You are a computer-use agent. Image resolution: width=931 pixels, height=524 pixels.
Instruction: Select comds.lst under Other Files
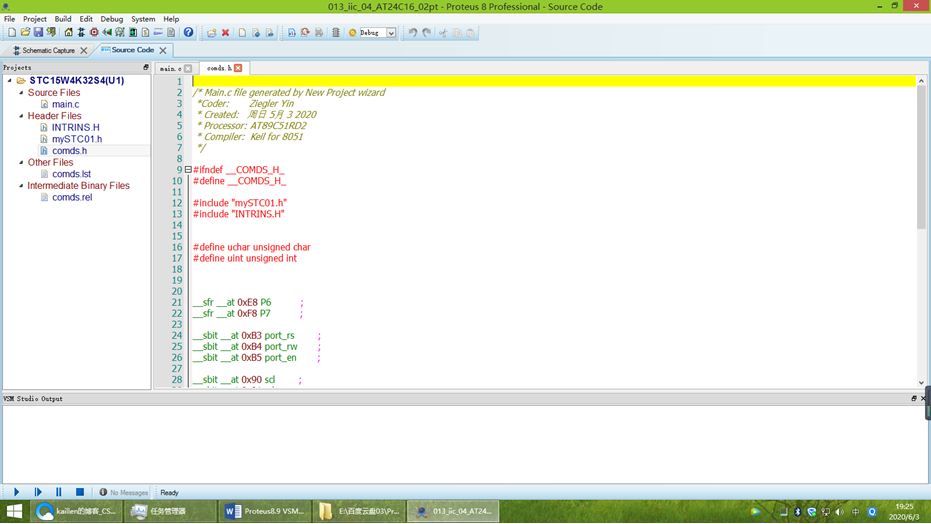71,174
